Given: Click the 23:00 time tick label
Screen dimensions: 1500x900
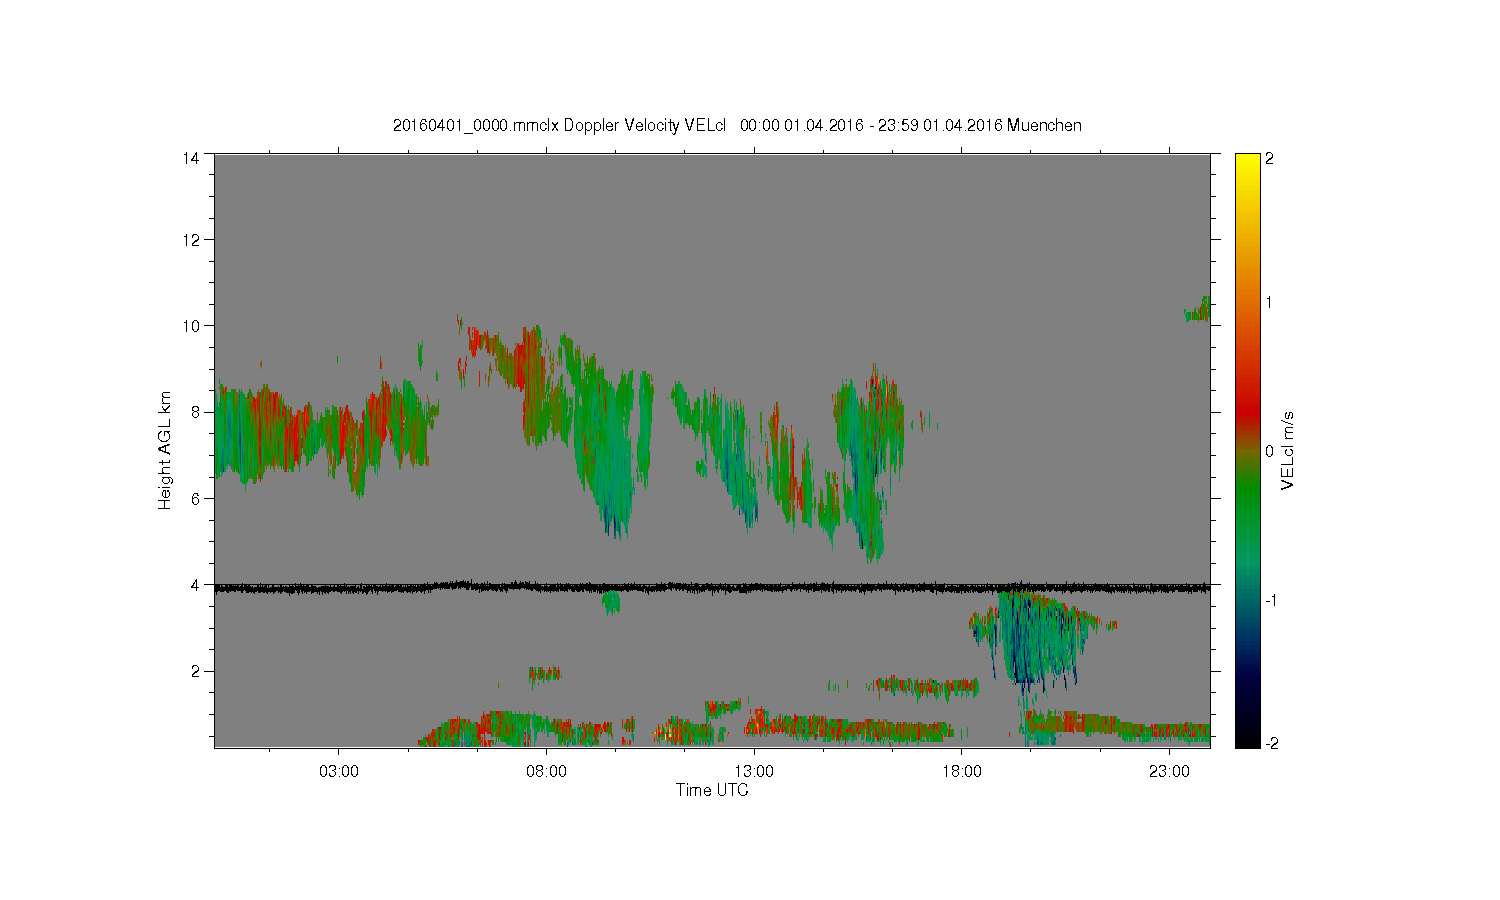Looking at the screenshot, I should coord(1169,772).
